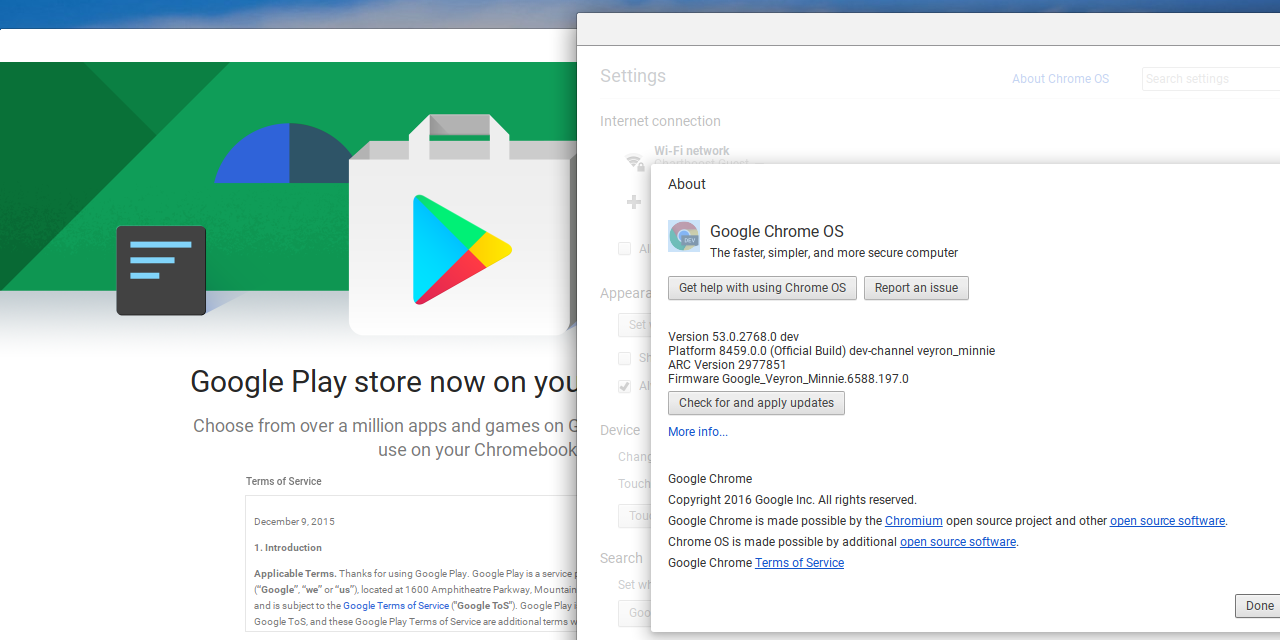Click Done to close the About dialog
The height and width of the screenshot is (640, 1280).
click(1259, 606)
